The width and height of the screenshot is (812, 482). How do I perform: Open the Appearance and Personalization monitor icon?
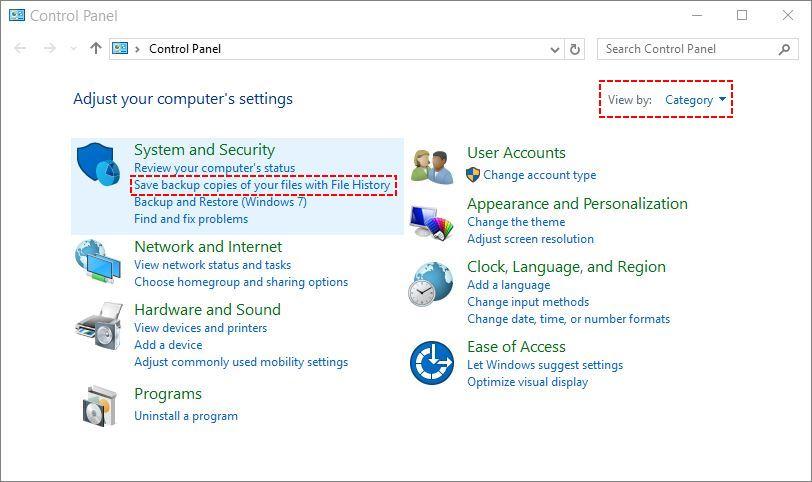pos(431,223)
